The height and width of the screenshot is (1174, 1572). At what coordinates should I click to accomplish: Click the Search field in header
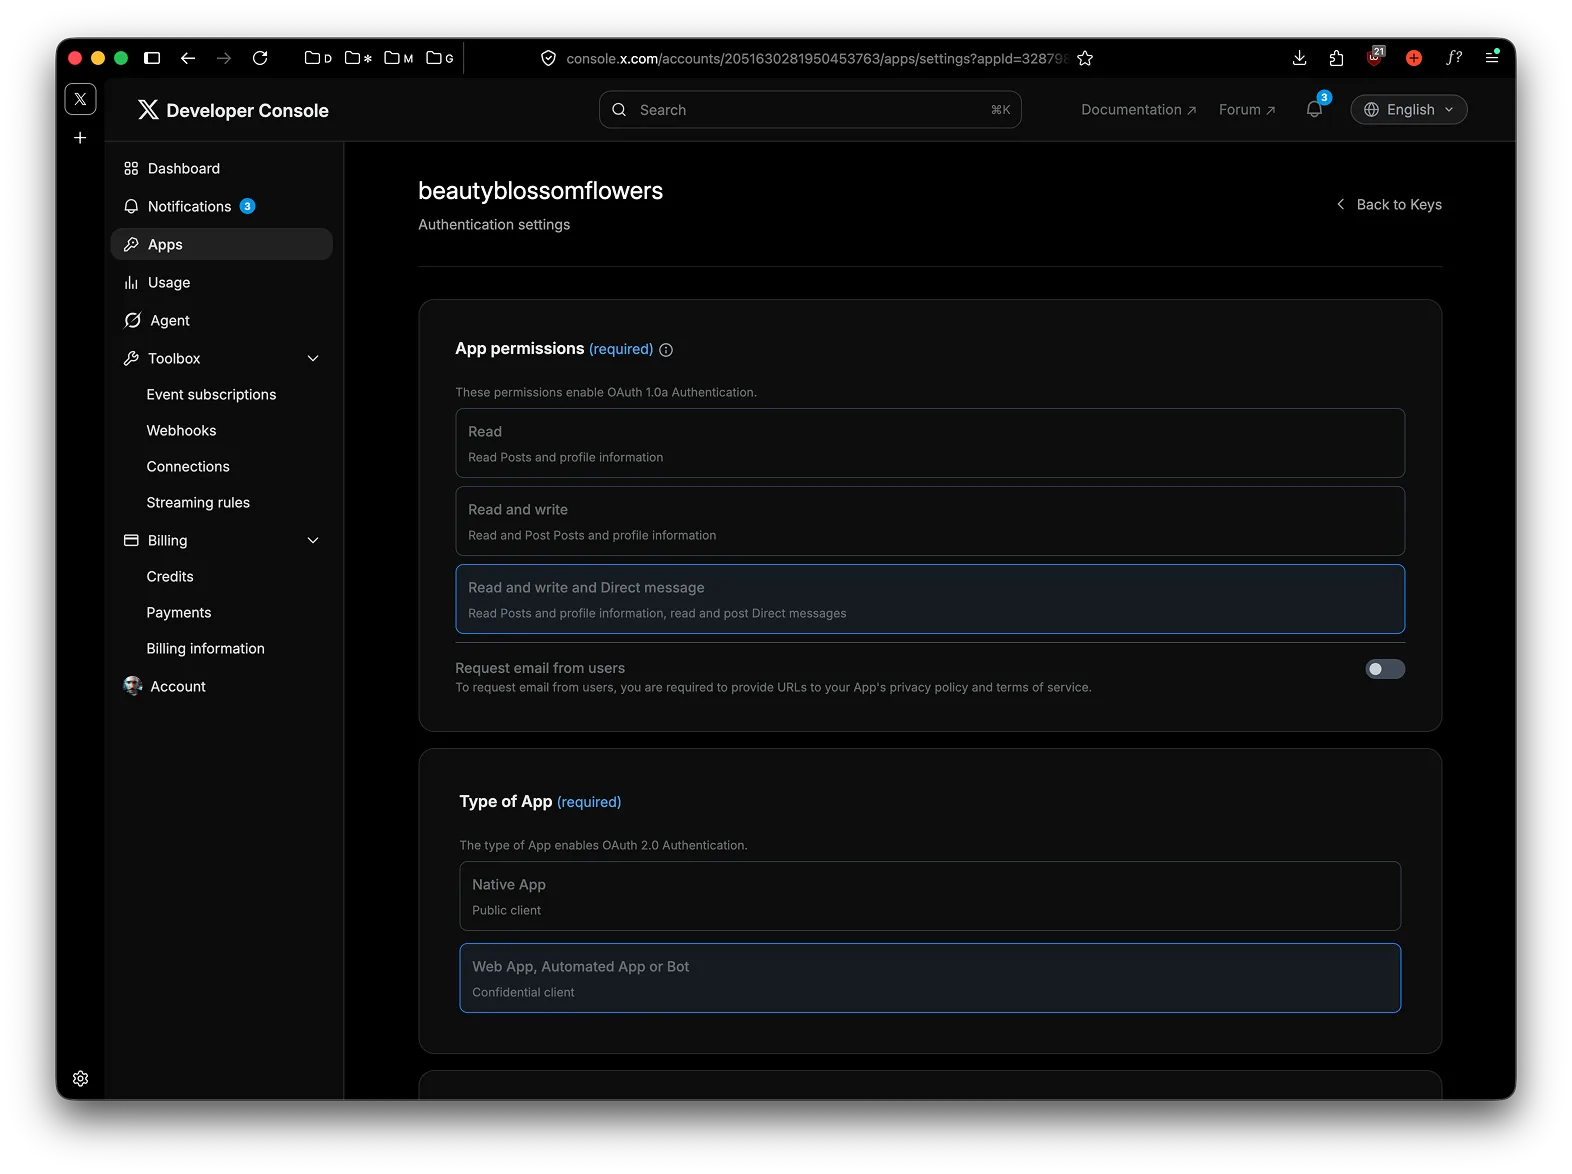[x=810, y=110]
